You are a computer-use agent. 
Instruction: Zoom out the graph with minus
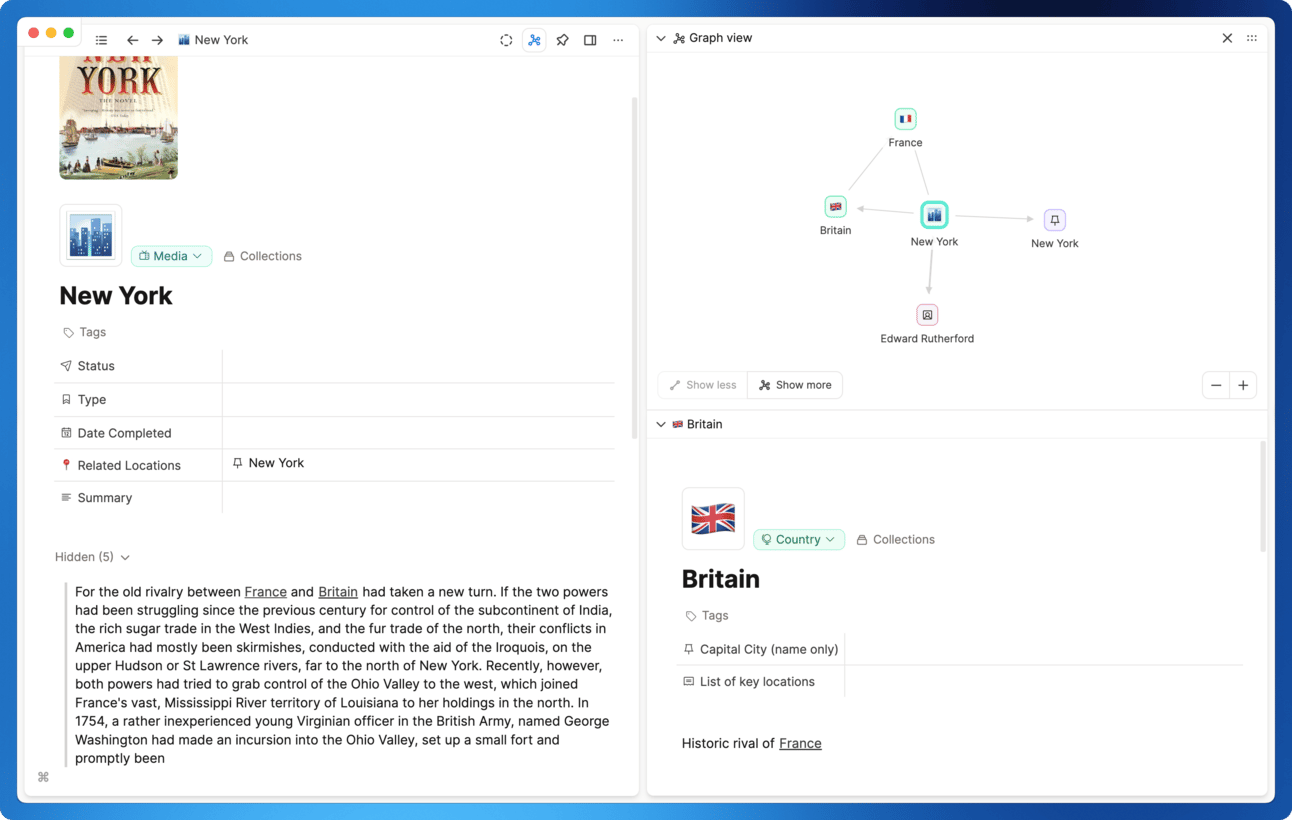(1216, 385)
